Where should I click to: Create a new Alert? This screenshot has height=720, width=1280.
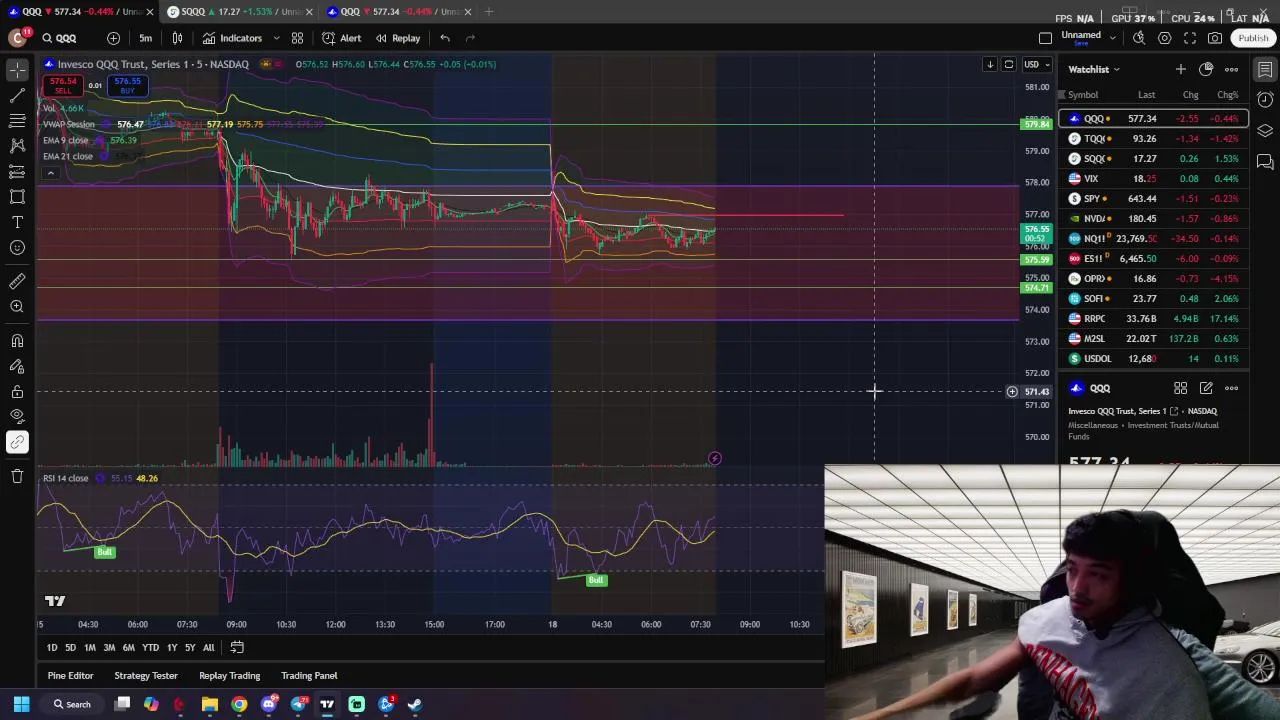pyautogui.click(x=342, y=38)
